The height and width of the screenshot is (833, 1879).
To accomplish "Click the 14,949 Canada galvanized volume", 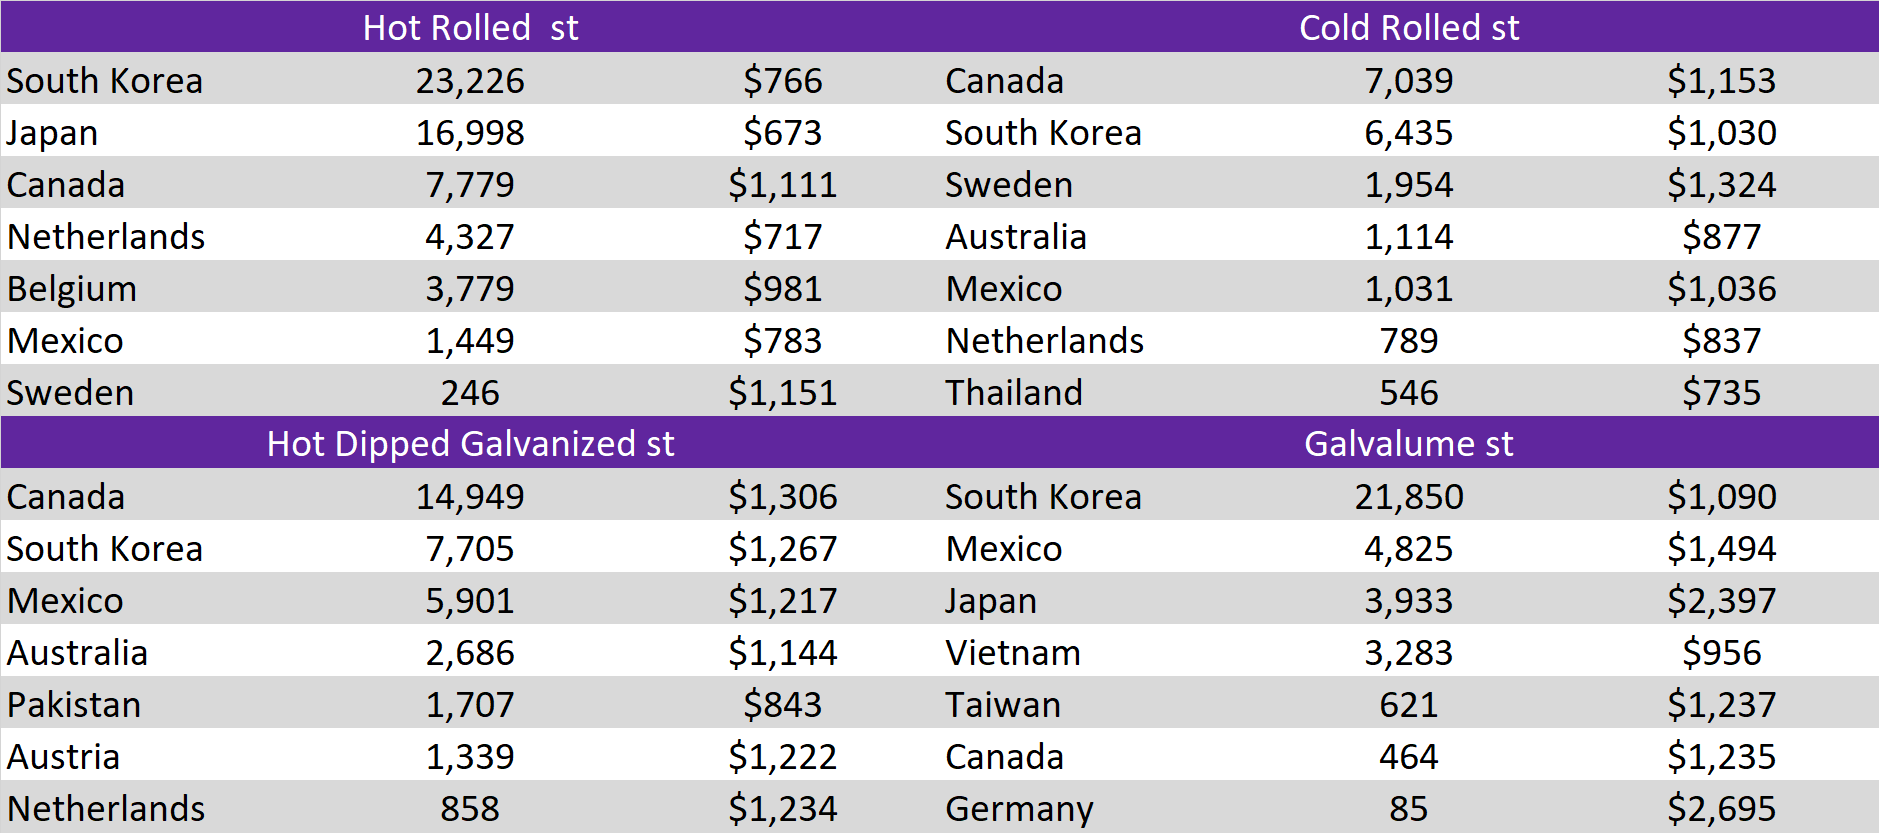I will click(470, 496).
